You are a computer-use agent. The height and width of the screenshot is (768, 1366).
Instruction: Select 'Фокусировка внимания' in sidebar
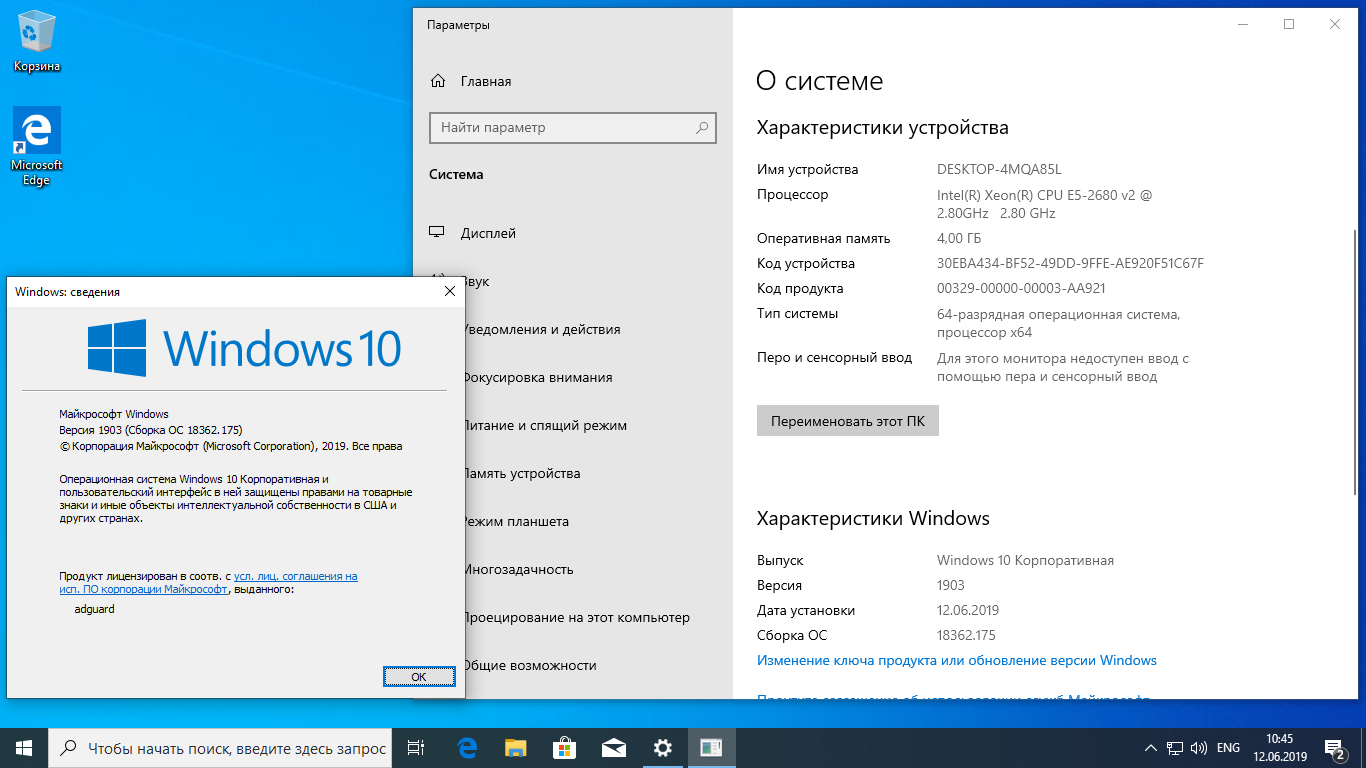[x=537, y=377]
